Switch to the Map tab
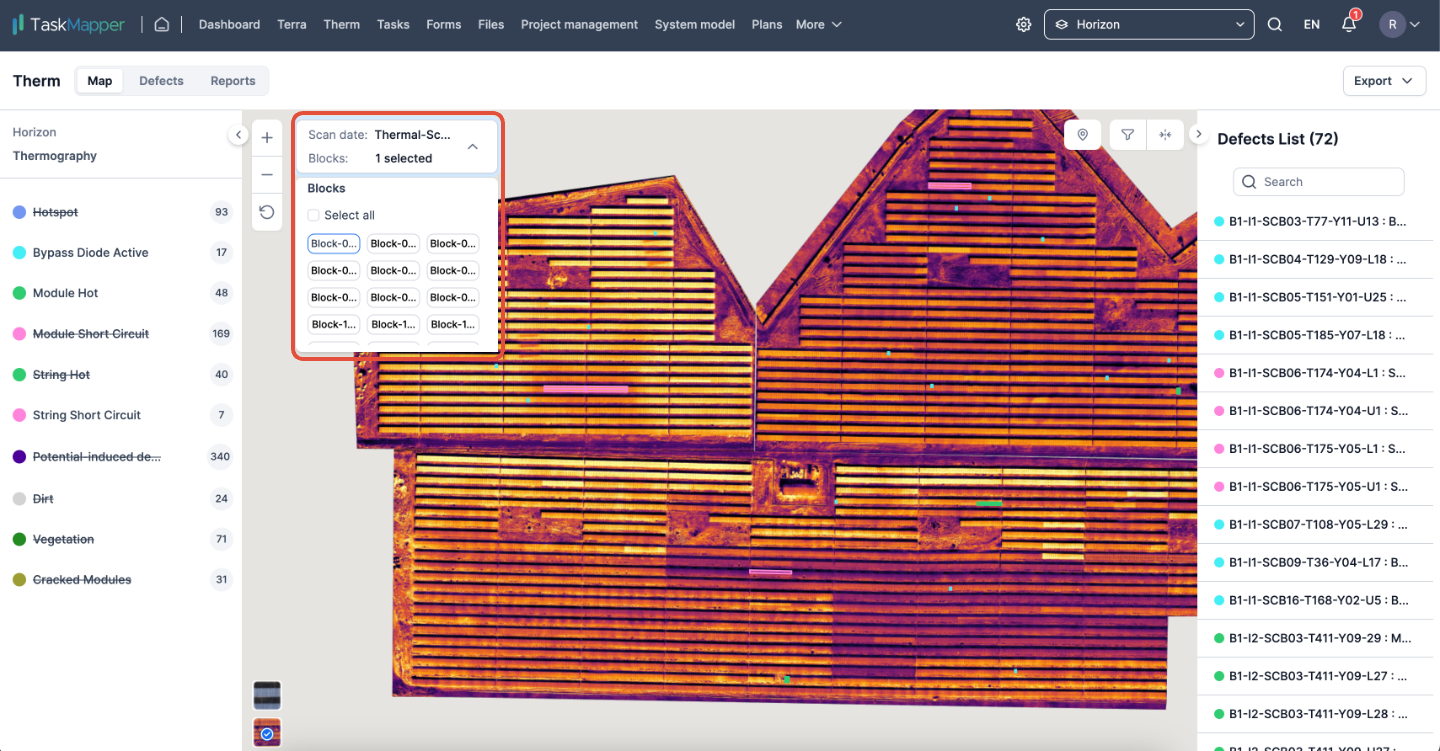The width and height of the screenshot is (1440, 751). coord(100,81)
